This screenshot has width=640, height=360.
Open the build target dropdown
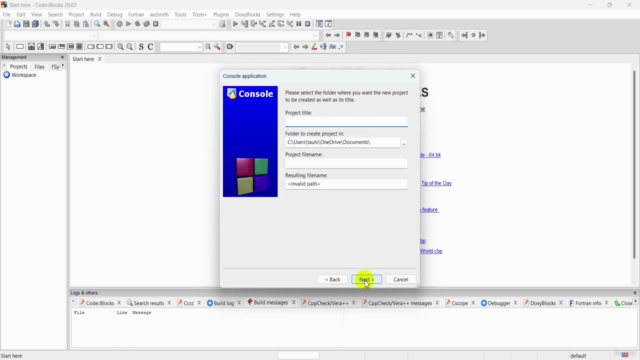[x=189, y=24]
